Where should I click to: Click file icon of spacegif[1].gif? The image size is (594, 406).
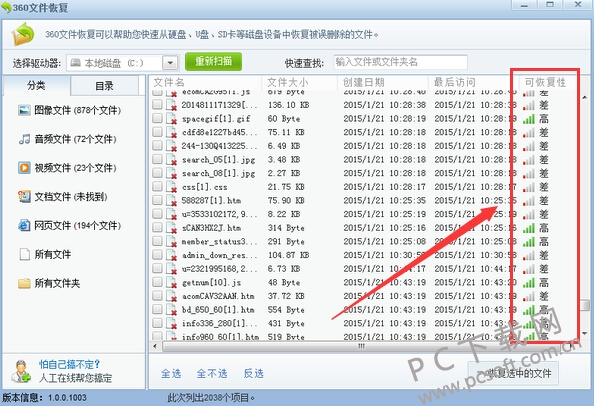point(172,119)
